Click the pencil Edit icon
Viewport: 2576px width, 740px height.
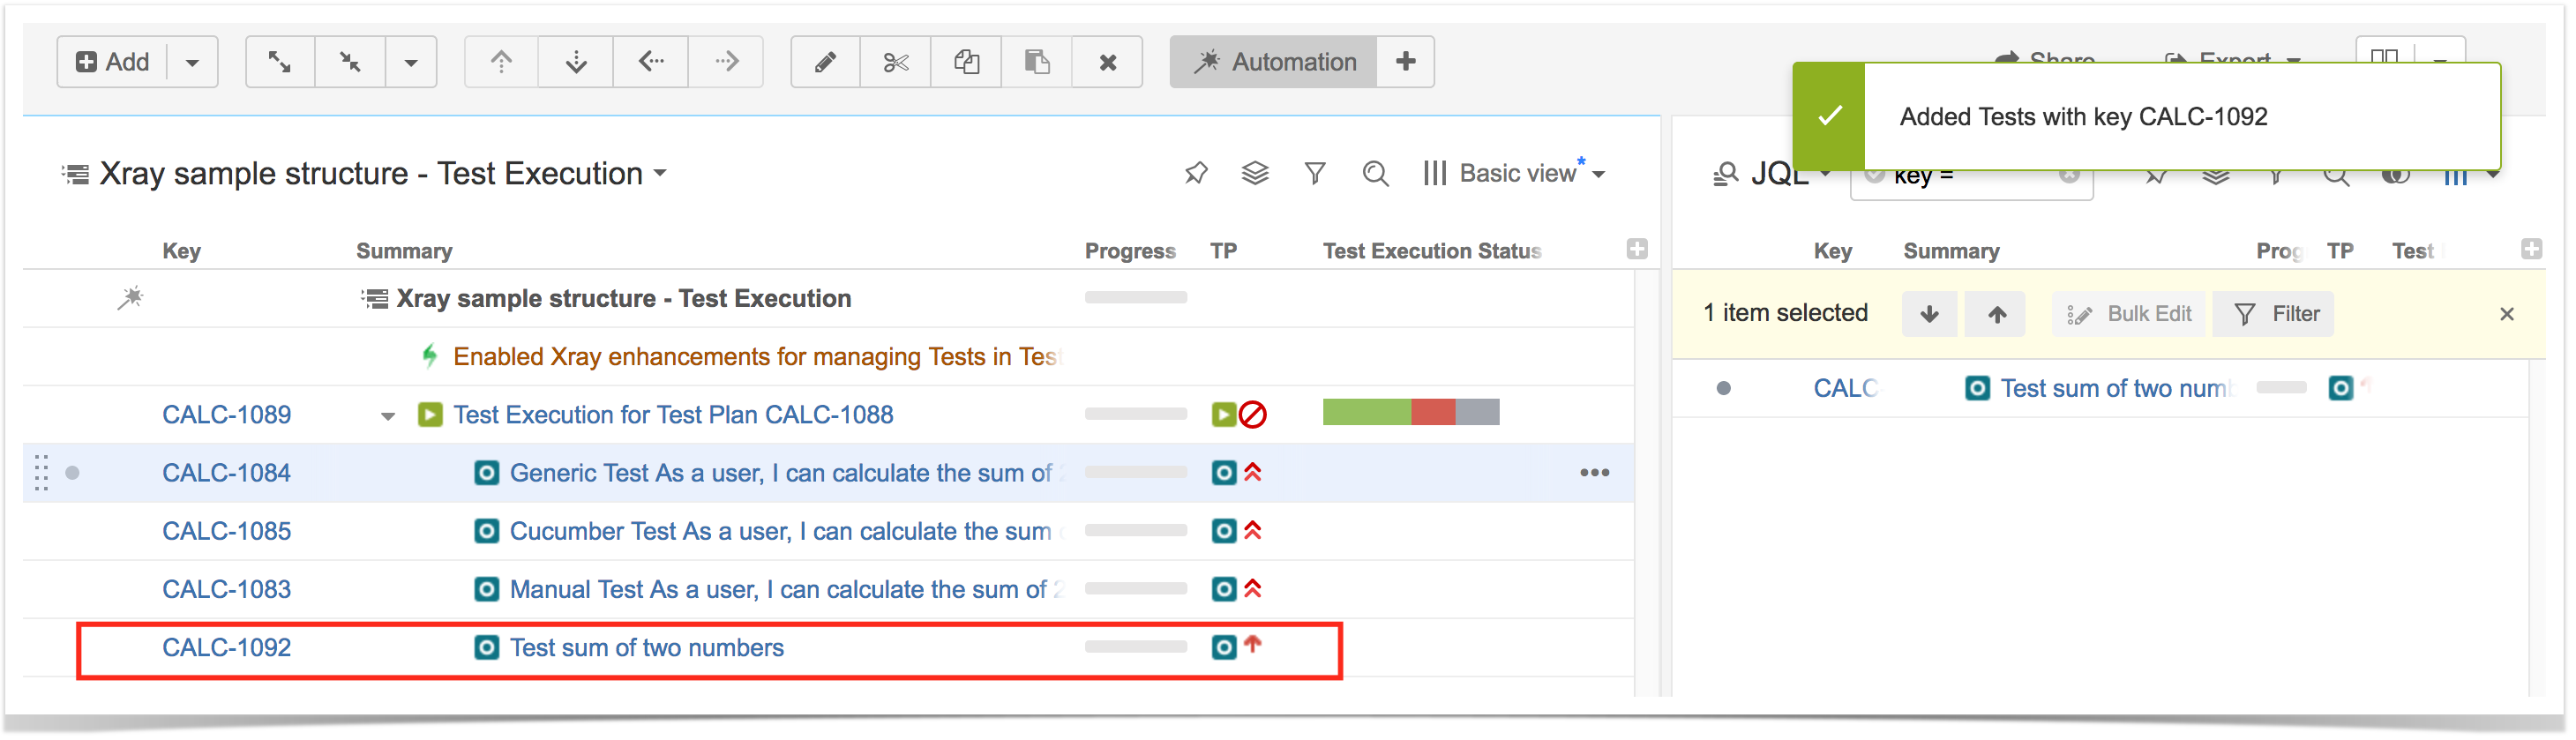825,62
